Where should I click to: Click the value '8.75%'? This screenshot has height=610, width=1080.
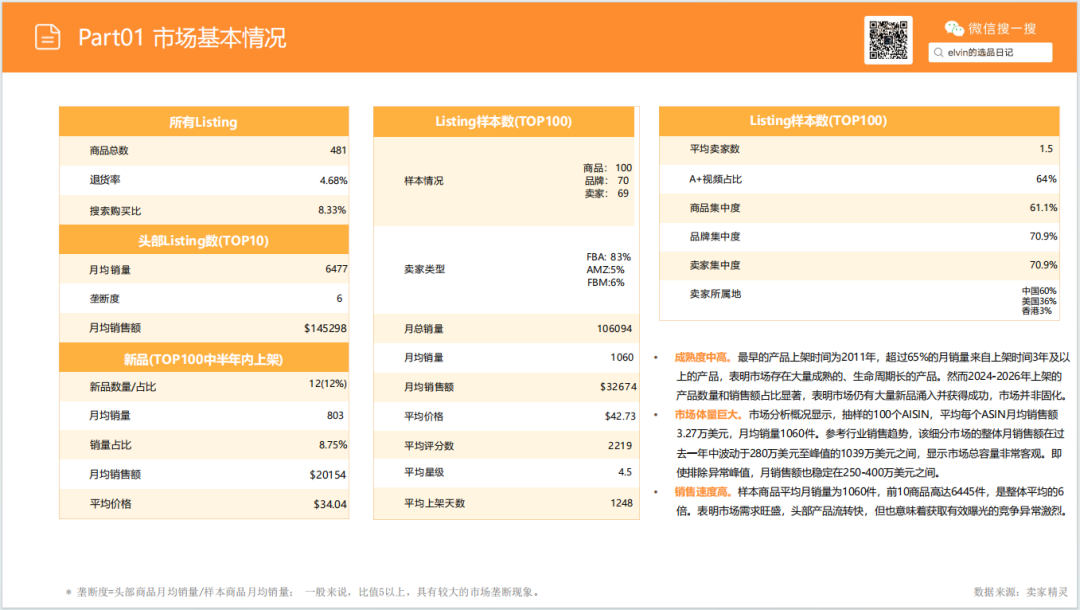[x=333, y=445]
